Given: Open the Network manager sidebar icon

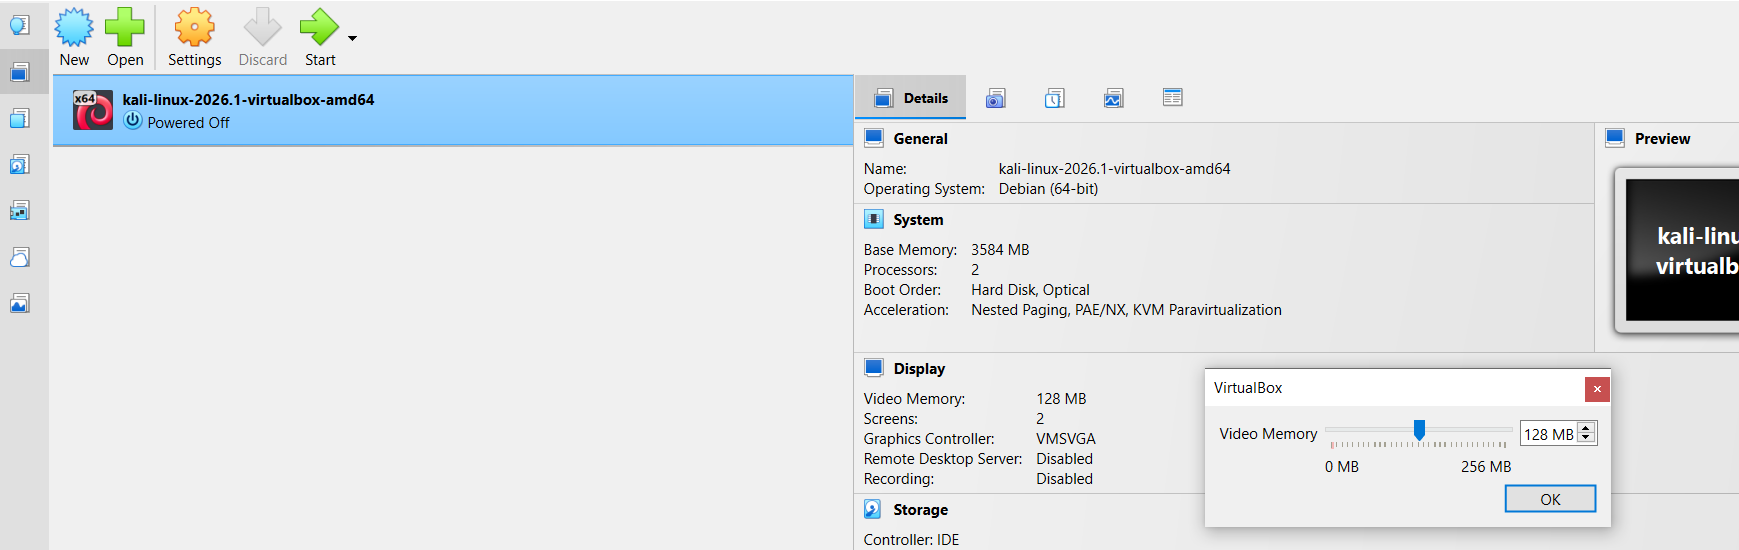Looking at the screenshot, I should click(20, 210).
